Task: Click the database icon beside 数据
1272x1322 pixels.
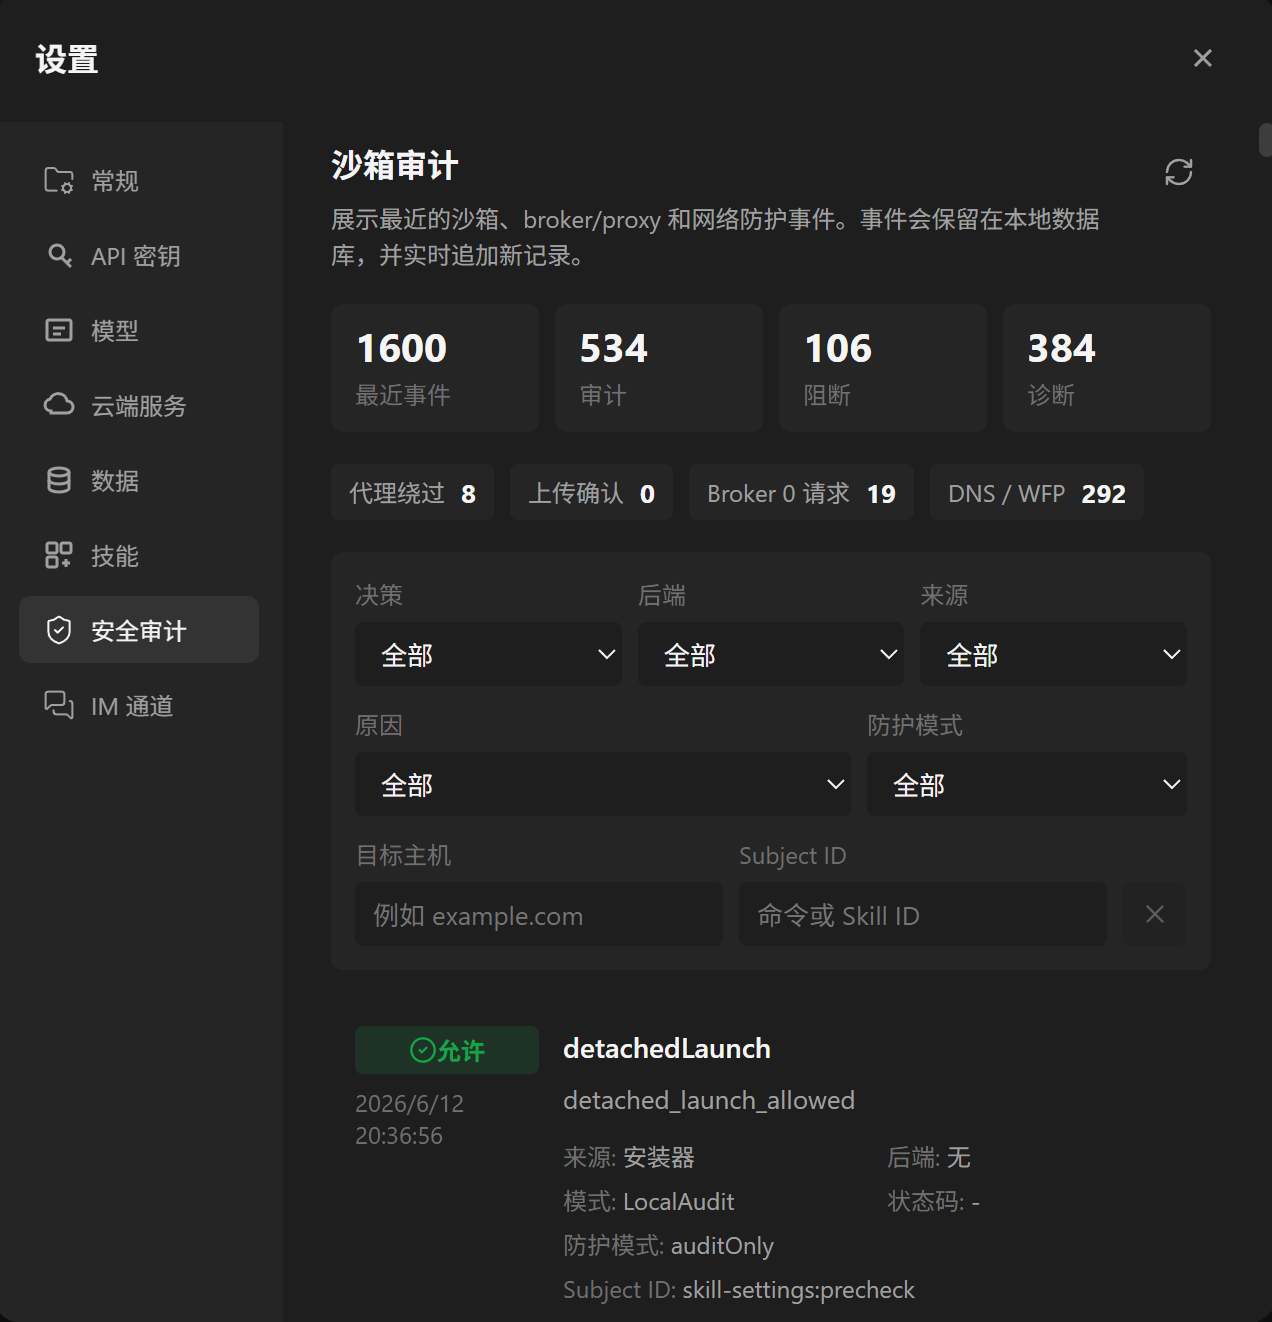Action: (59, 480)
